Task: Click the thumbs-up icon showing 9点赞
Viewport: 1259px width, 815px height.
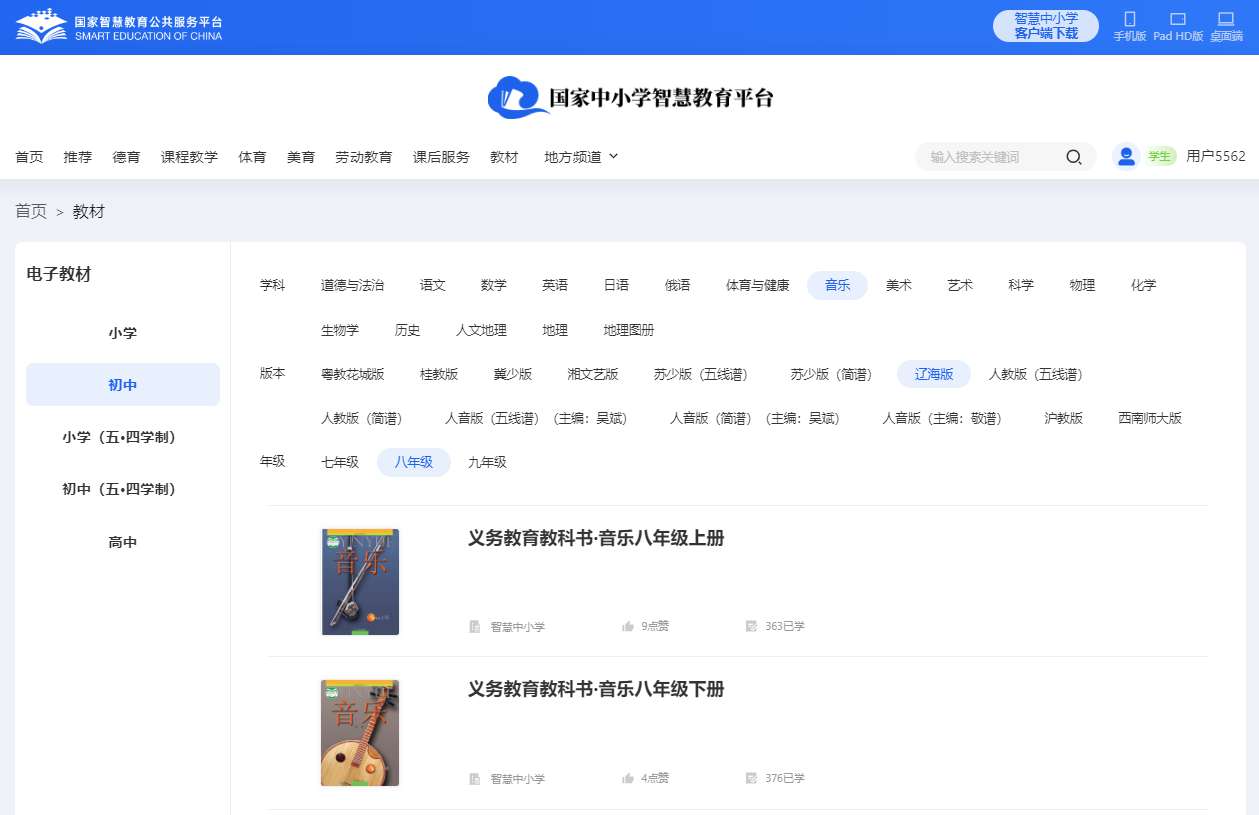Action: tap(628, 627)
